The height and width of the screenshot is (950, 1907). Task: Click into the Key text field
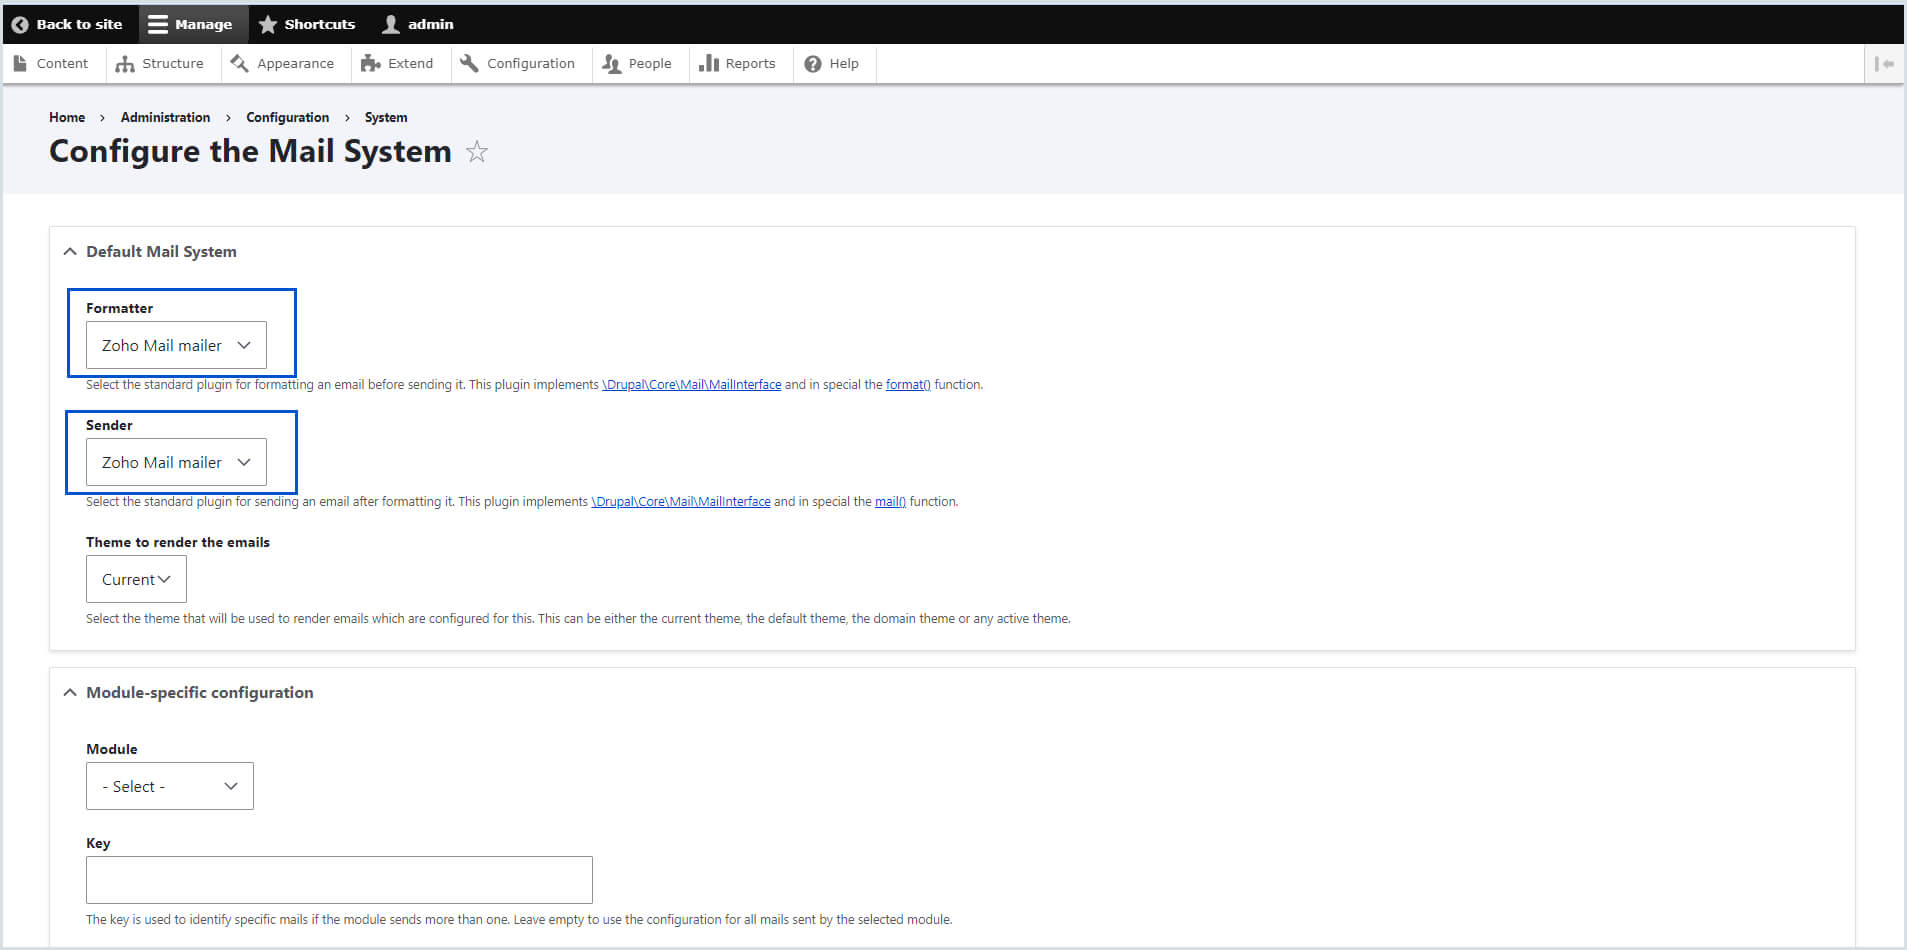[339, 880]
